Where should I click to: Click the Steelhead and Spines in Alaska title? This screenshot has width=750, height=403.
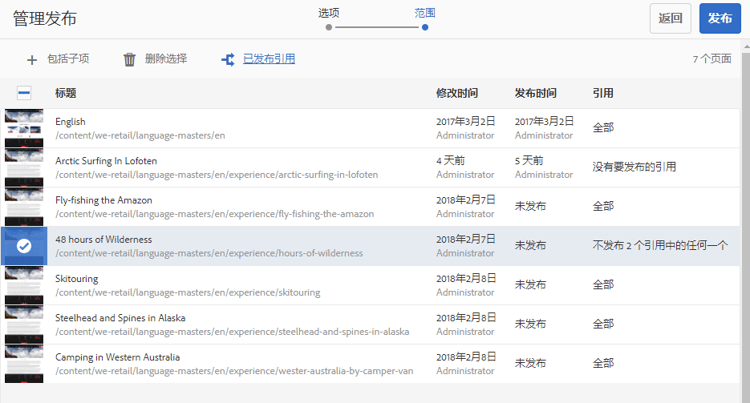tap(120, 318)
